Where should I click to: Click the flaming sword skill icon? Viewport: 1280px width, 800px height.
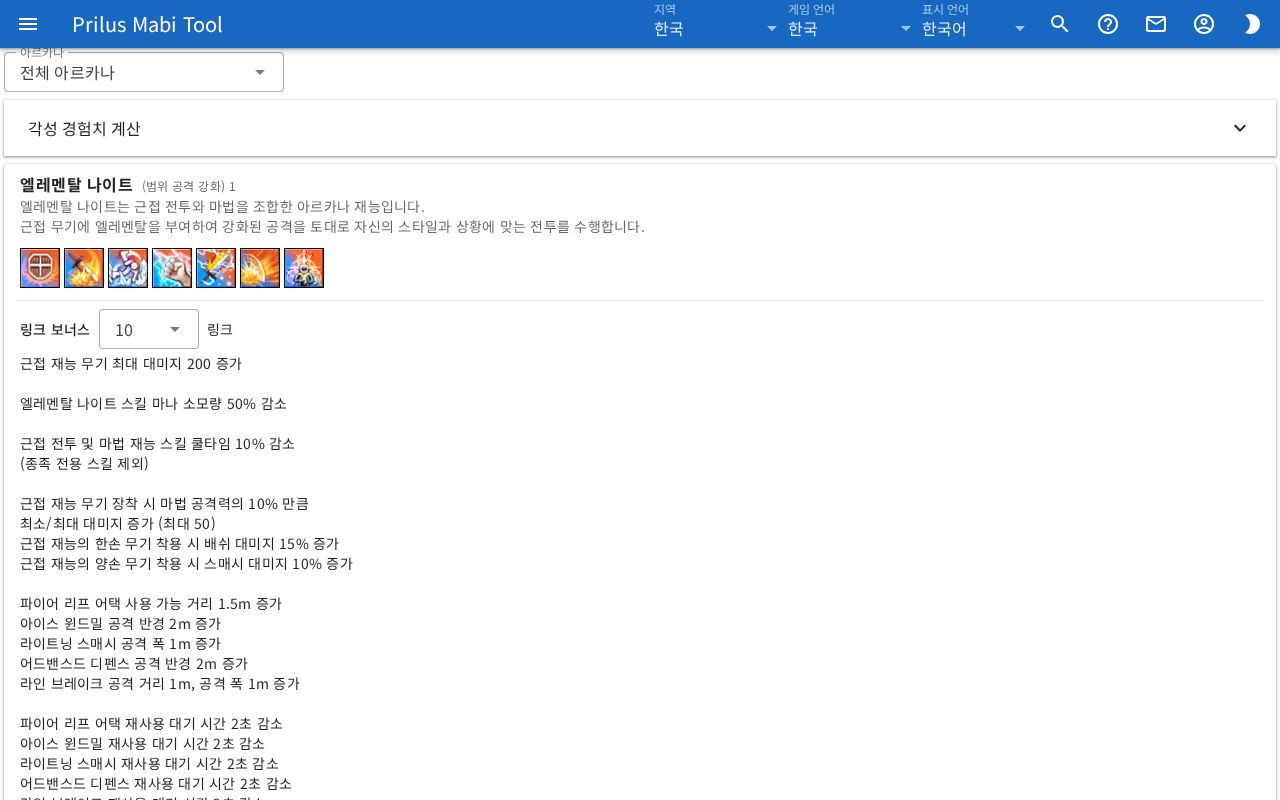tap(84, 268)
